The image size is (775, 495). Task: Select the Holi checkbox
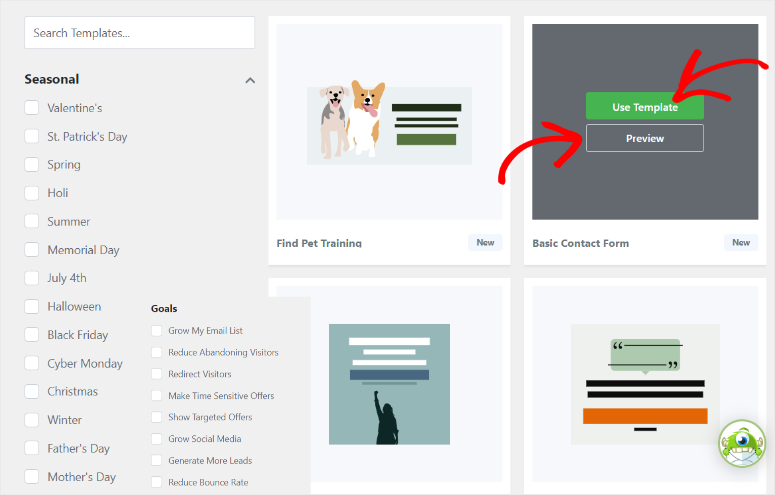click(32, 193)
